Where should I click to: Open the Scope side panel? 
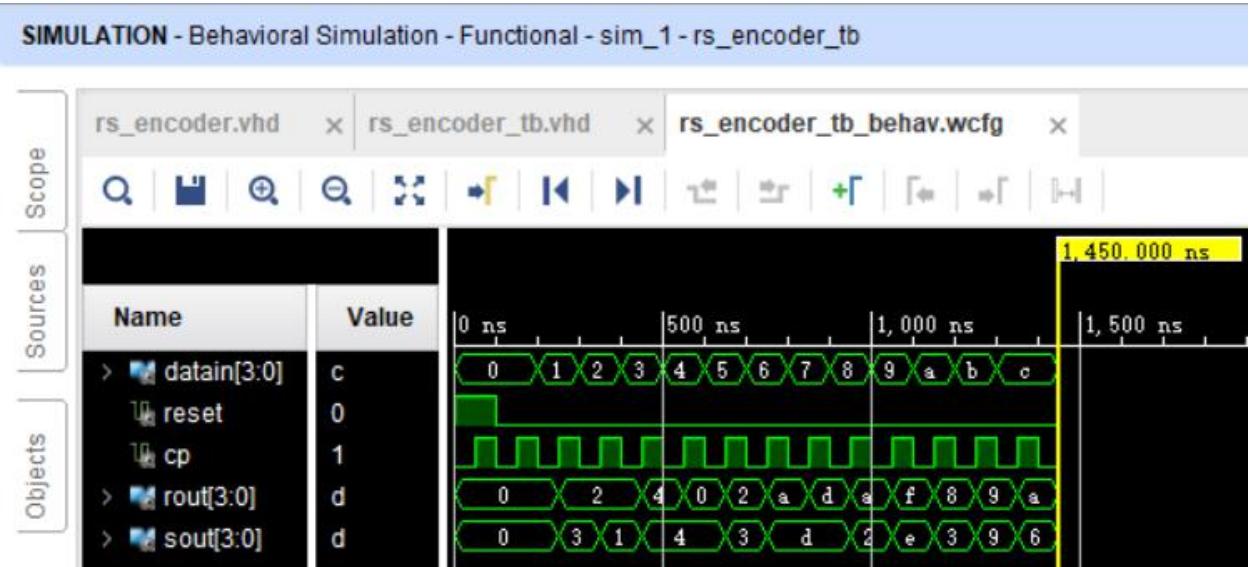tap(35, 179)
